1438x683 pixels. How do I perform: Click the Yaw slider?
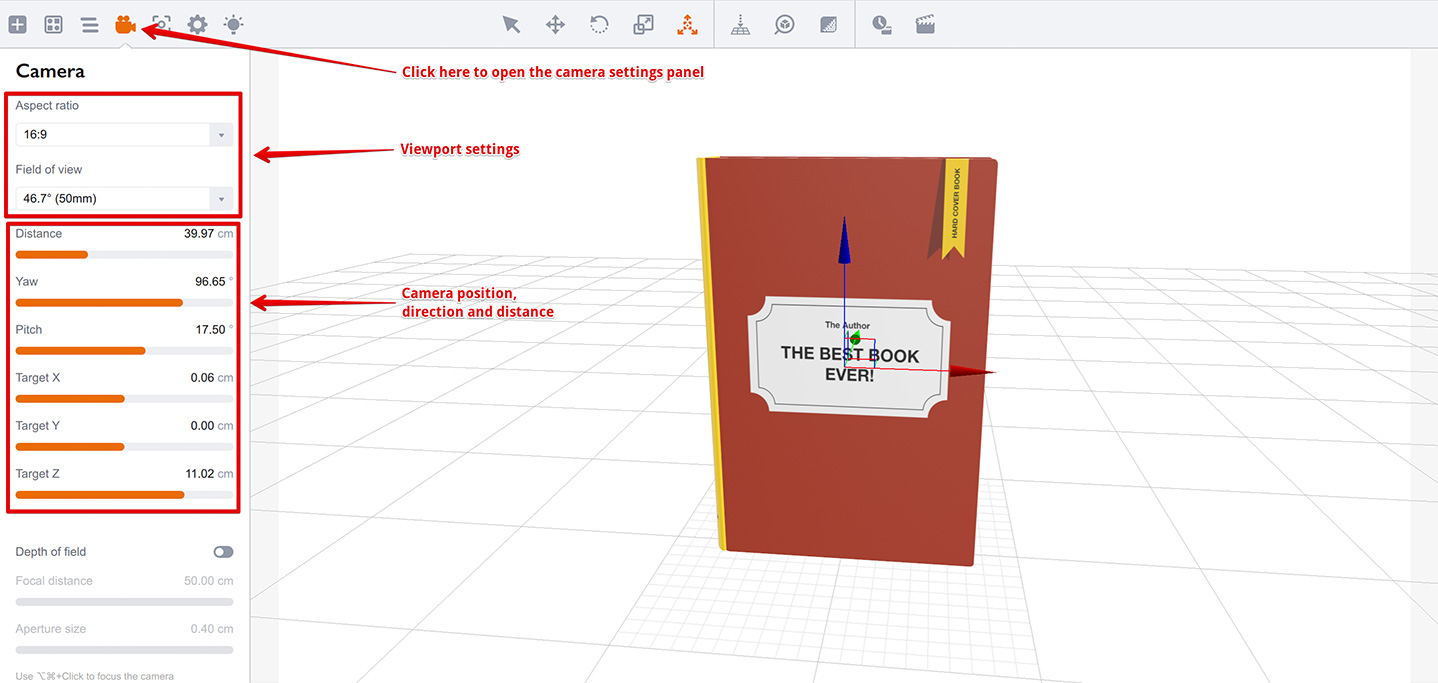point(124,302)
